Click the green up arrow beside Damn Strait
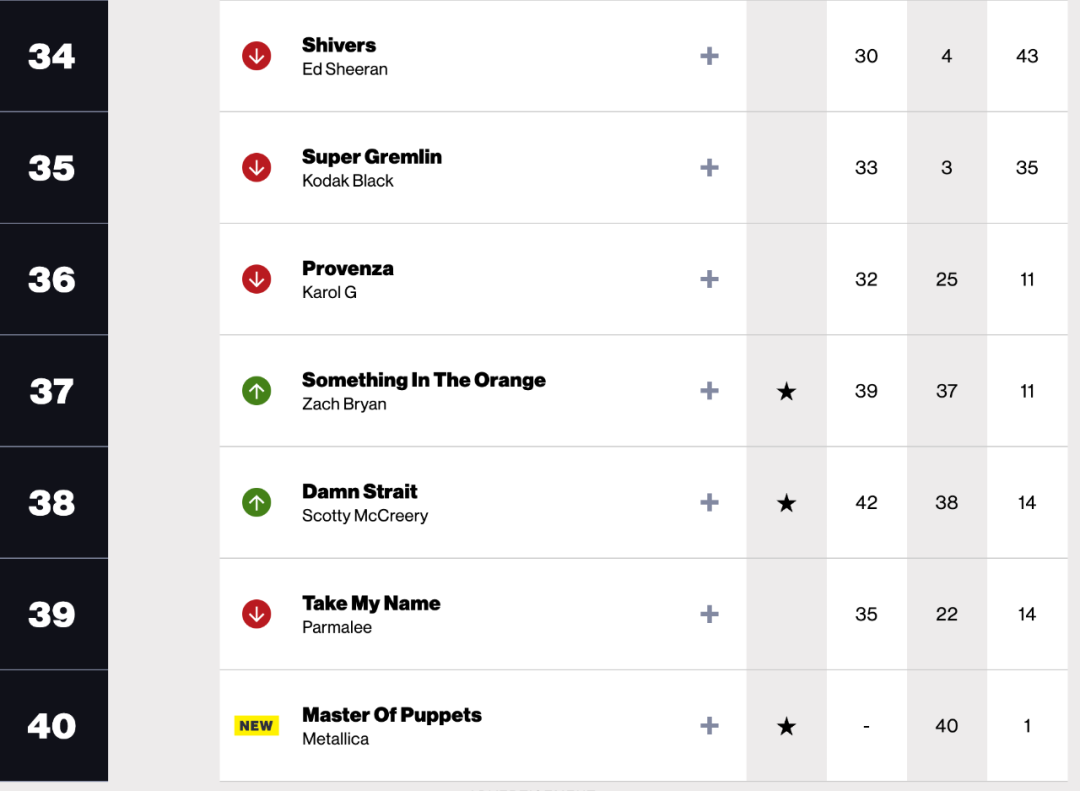Viewport: 1080px width, 791px height. click(x=257, y=502)
